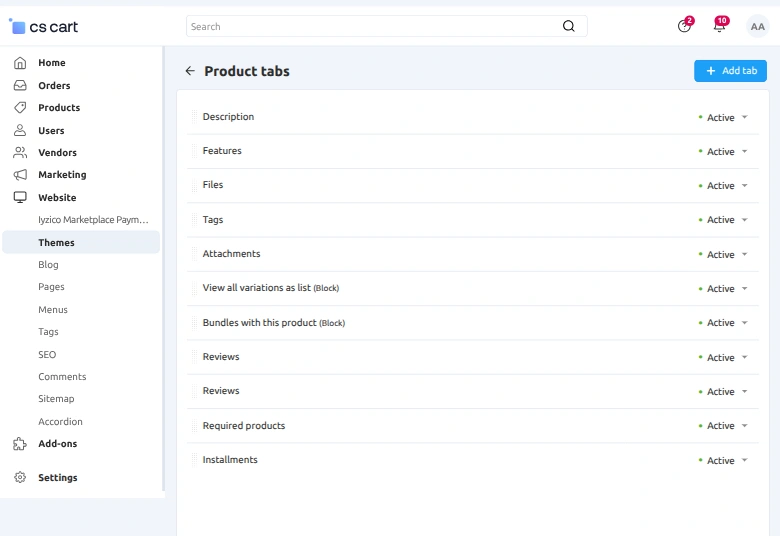Image resolution: width=780 pixels, height=536 pixels.
Task: Click the Add tab button
Action: (730, 71)
